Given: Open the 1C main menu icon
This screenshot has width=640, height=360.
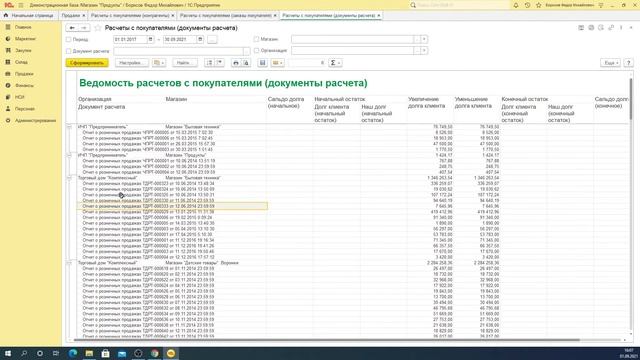Looking at the screenshot, I should (x=9, y=5).
